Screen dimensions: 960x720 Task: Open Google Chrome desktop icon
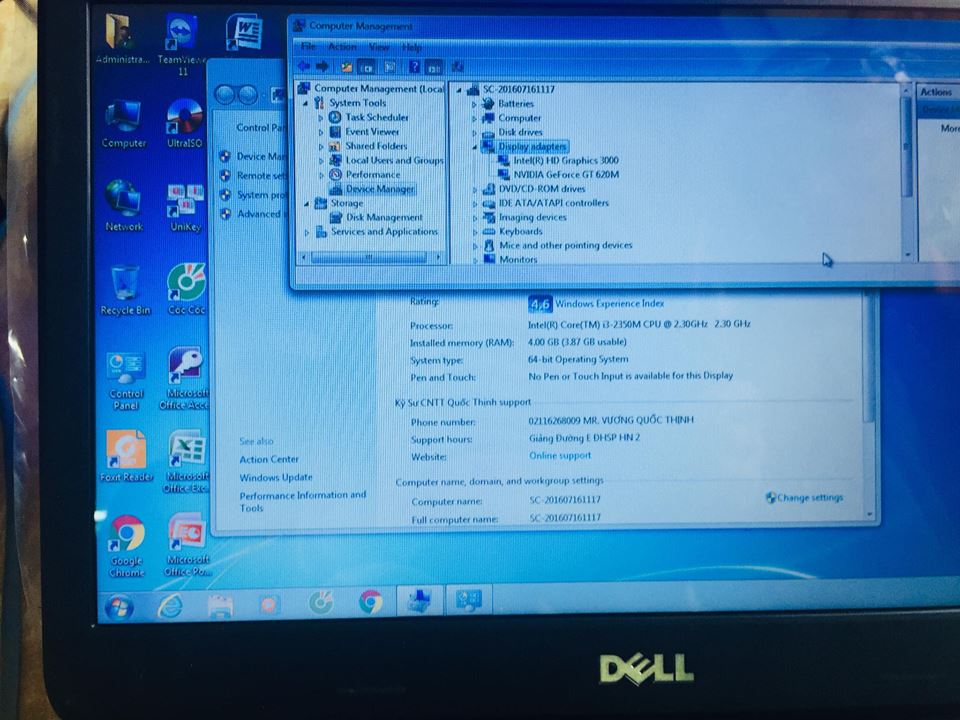tap(127, 546)
